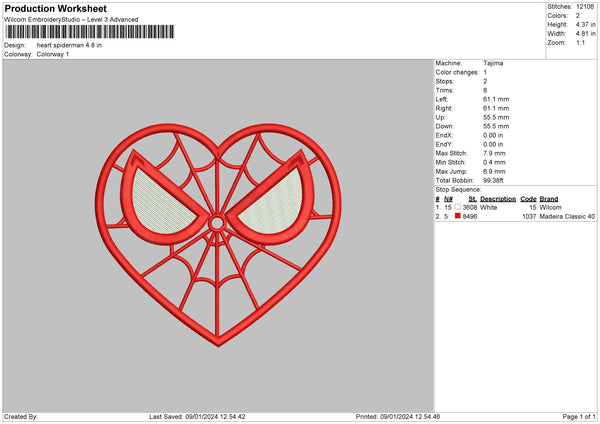Screen dimensions: 600x424
Task: Click the Min Stitch value '0.4 mm'
Action: click(x=494, y=163)
